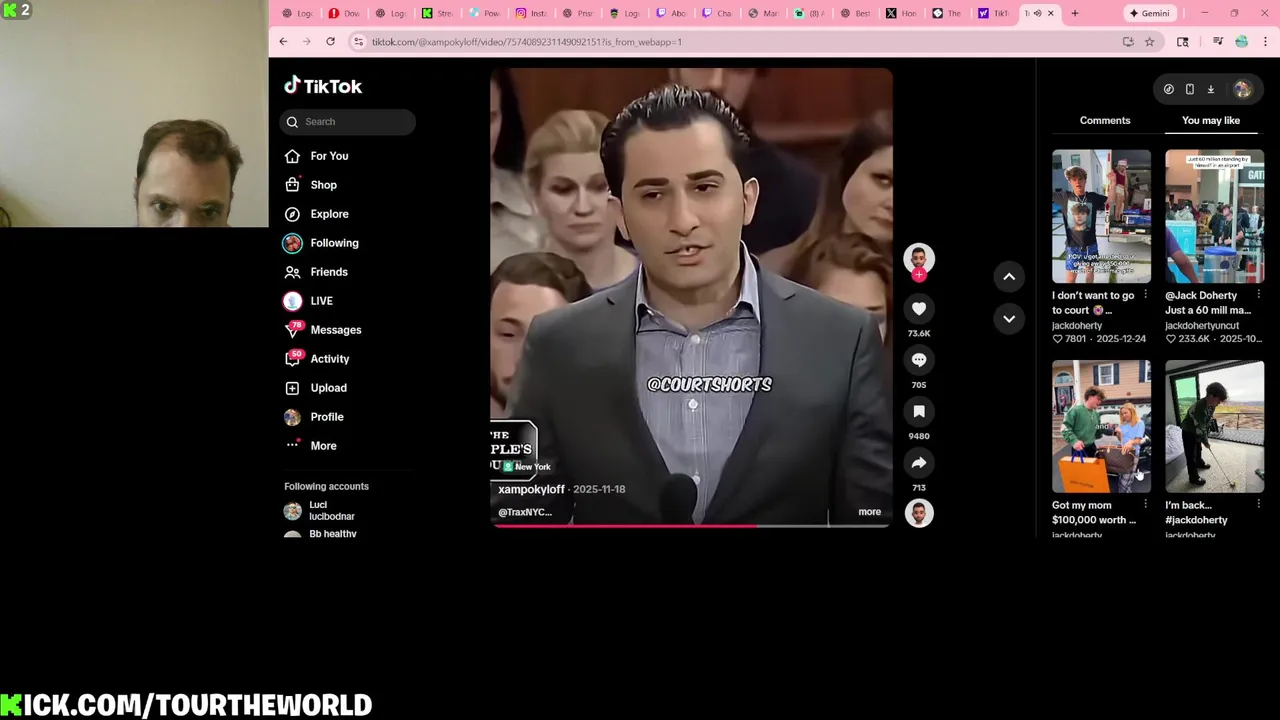Viewport: 1280px width, 720px height.
Task: Go to the Explore page
Action: [317, 214]
